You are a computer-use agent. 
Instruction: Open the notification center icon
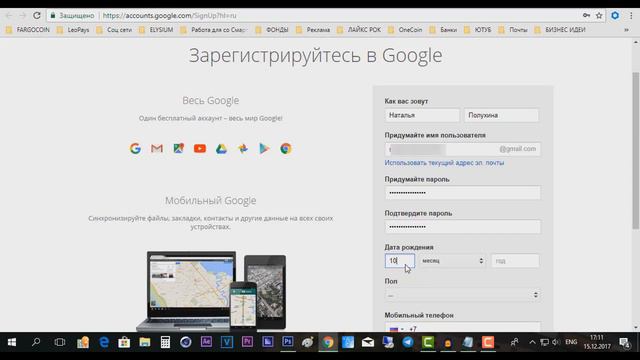[624, 342]
